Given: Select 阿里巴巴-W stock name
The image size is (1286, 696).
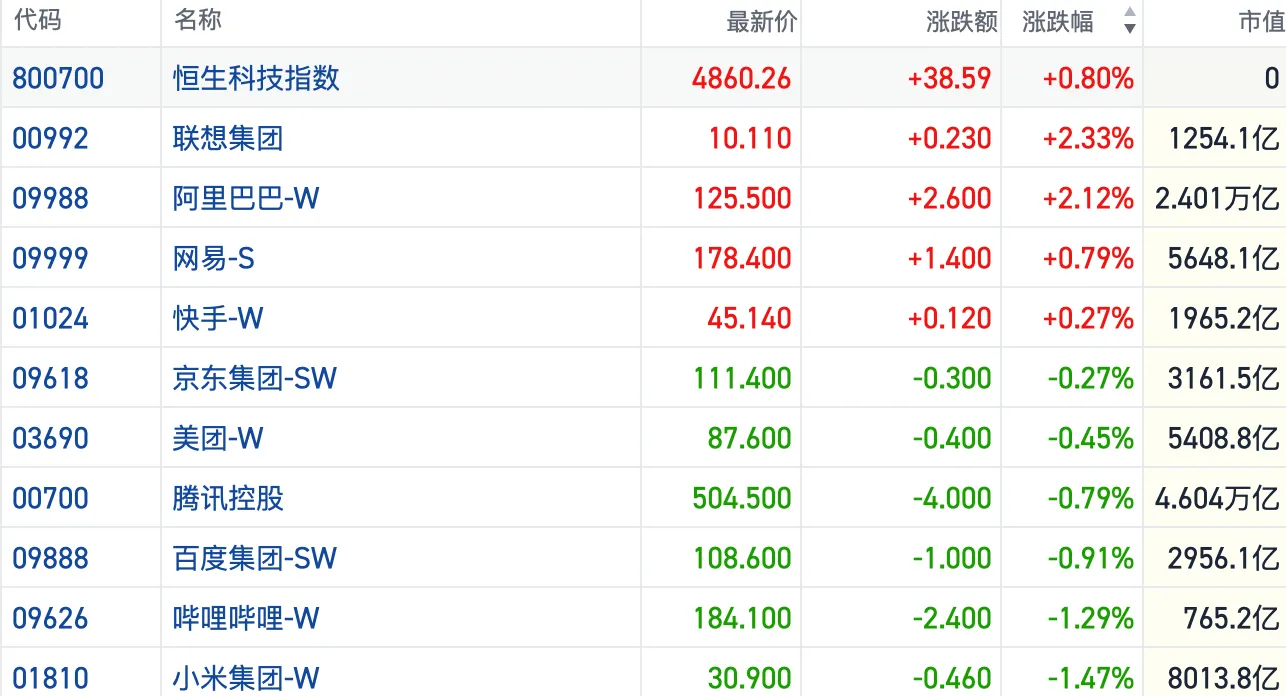Looking at the screenshot, I should coord(245,198).
